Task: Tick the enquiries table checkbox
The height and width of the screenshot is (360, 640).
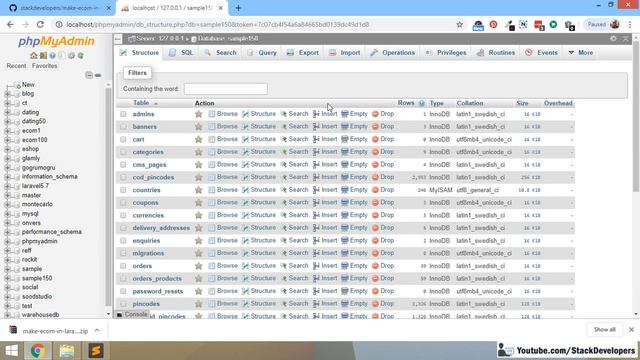Action: click(123, 241)
